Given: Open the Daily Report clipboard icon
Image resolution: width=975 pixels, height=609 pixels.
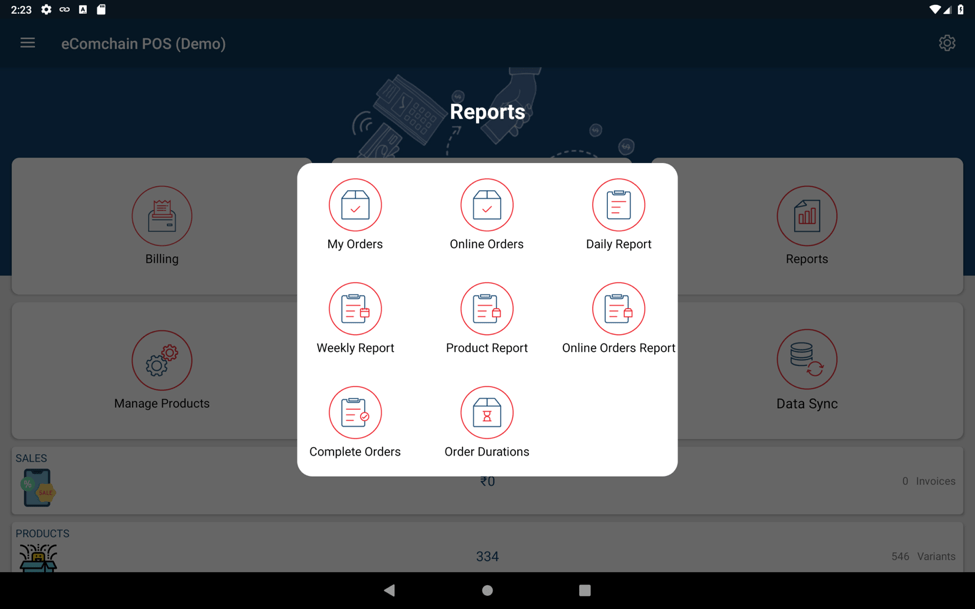Looking at the screenshot, I should pyautogui.click(x=619, y=205).
